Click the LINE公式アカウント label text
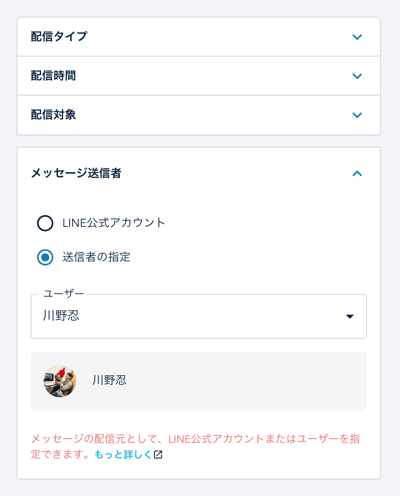Viewport: 400px width, 496px height. pos(114,223)
